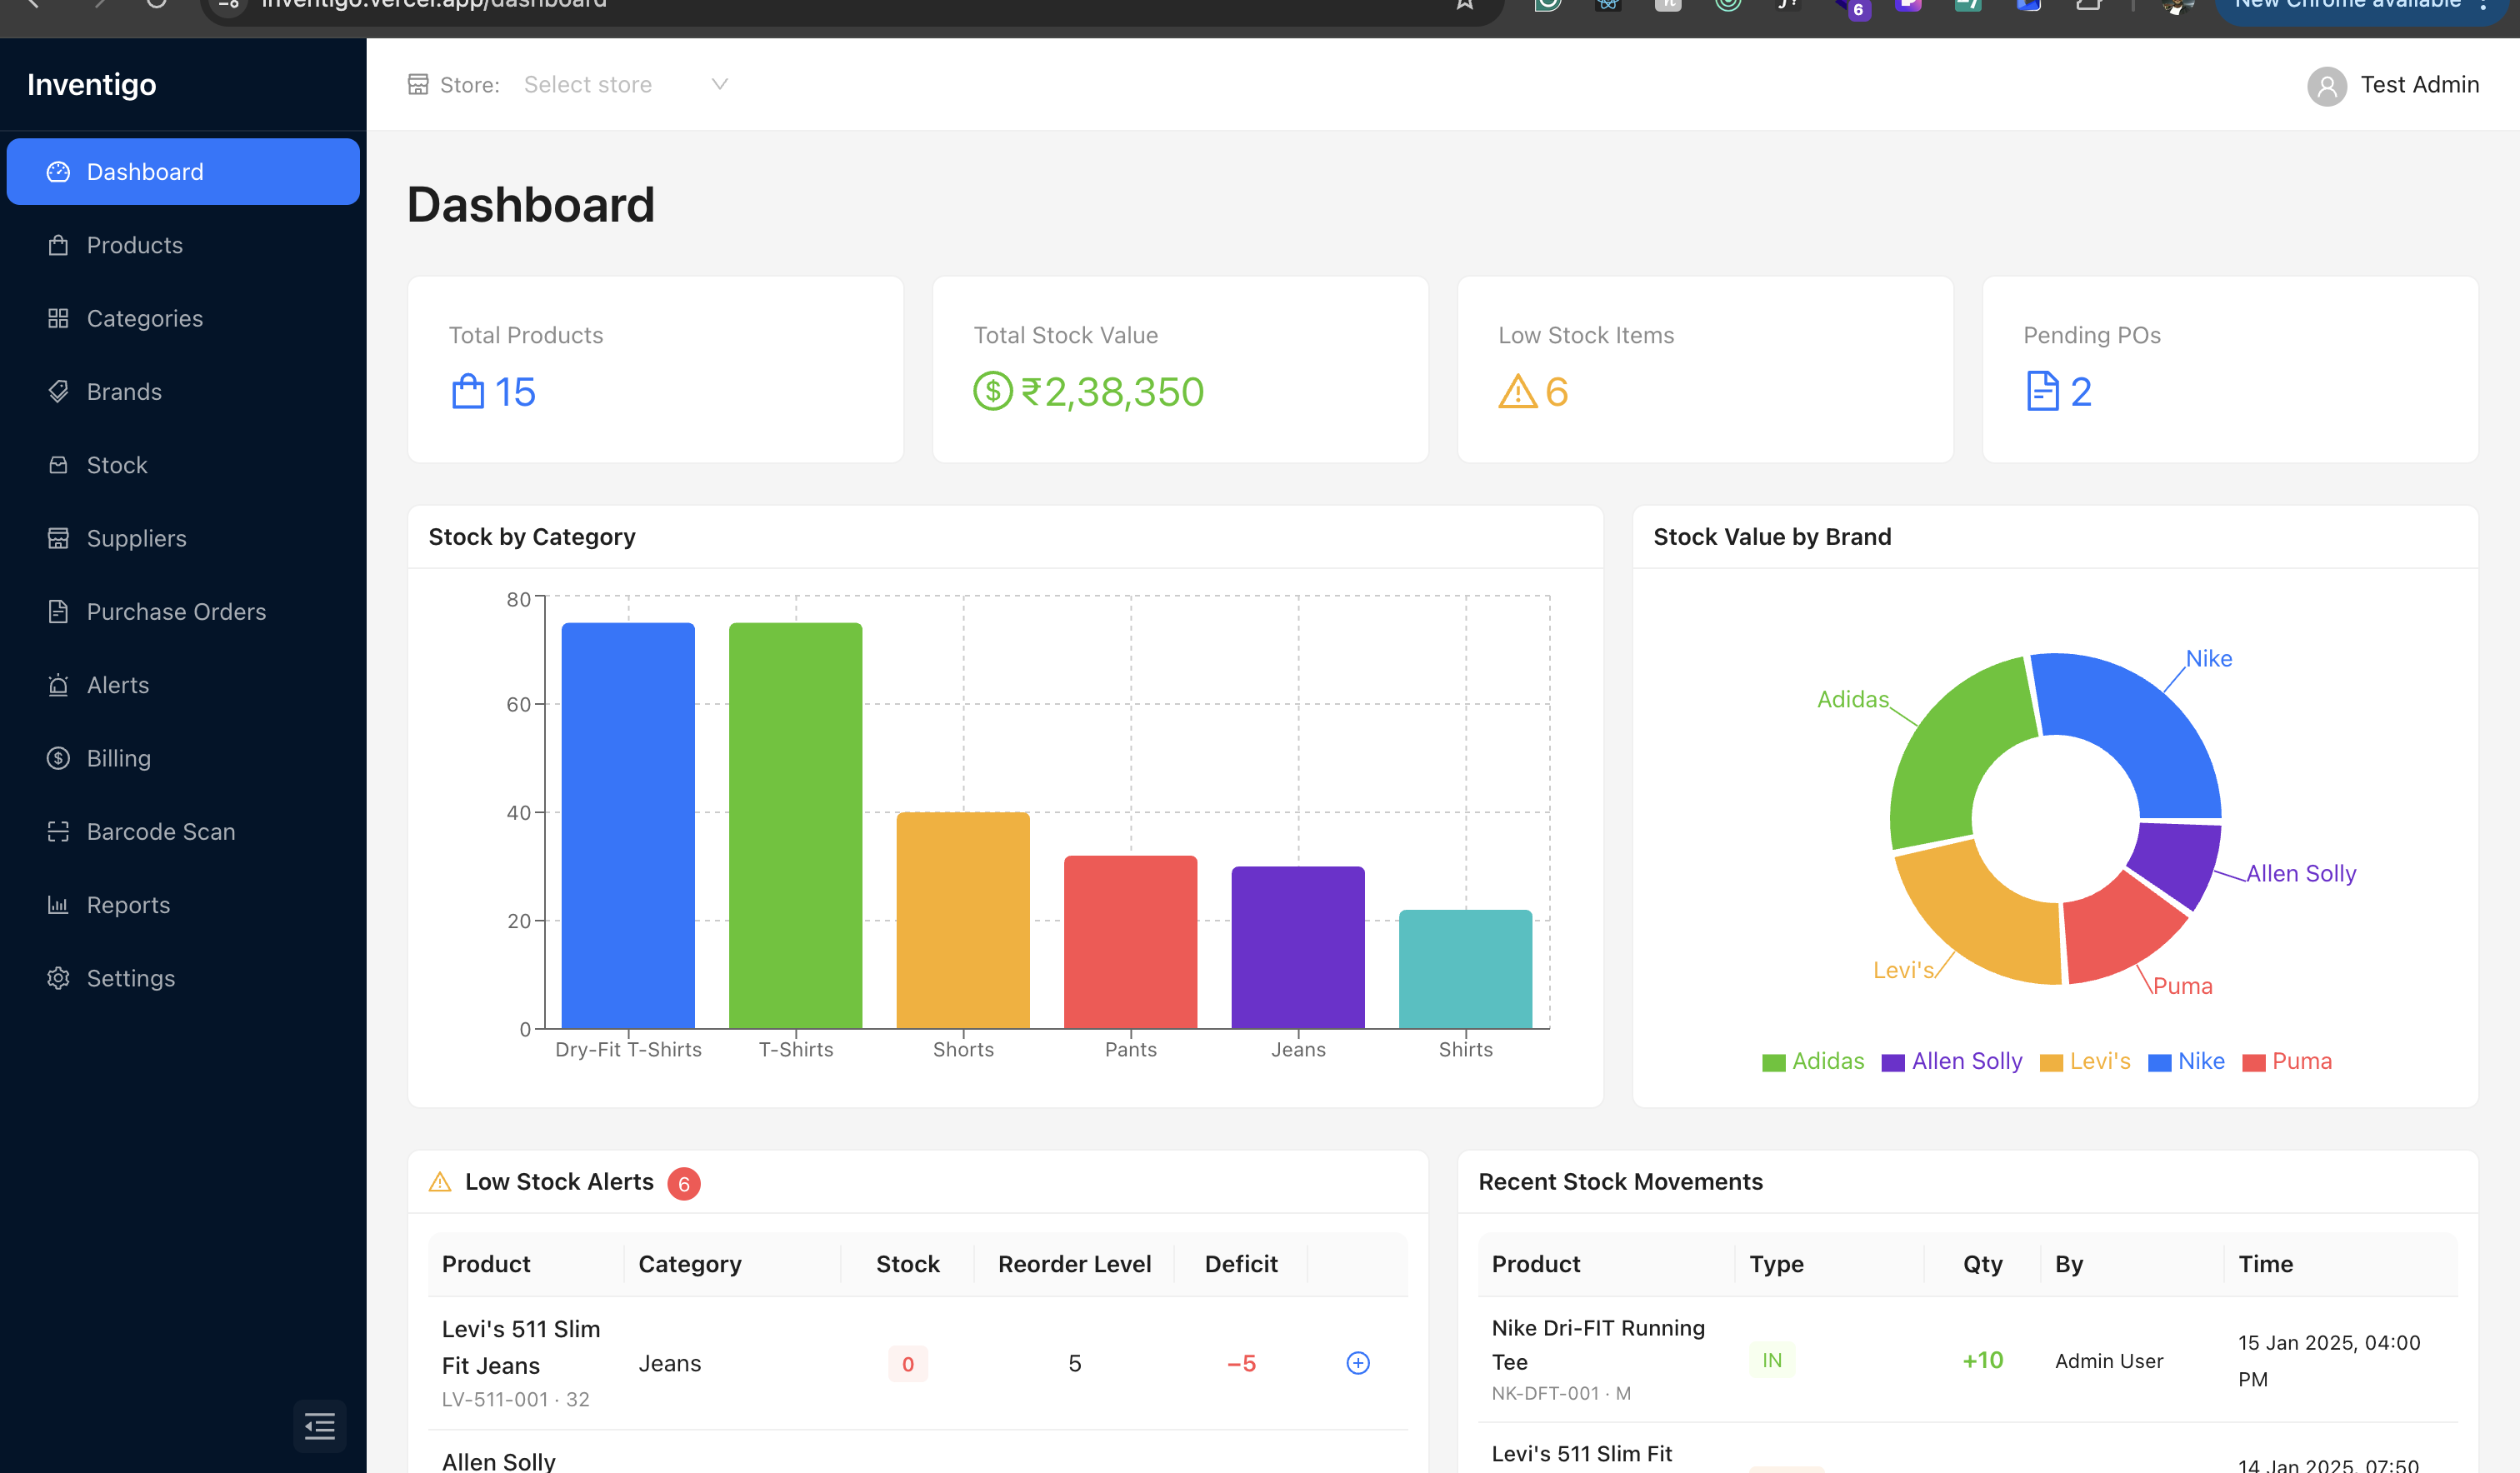Click the Billing dollar icon
The image size is (2520, 1473).
pyautogui.click(x=58, y=757)
